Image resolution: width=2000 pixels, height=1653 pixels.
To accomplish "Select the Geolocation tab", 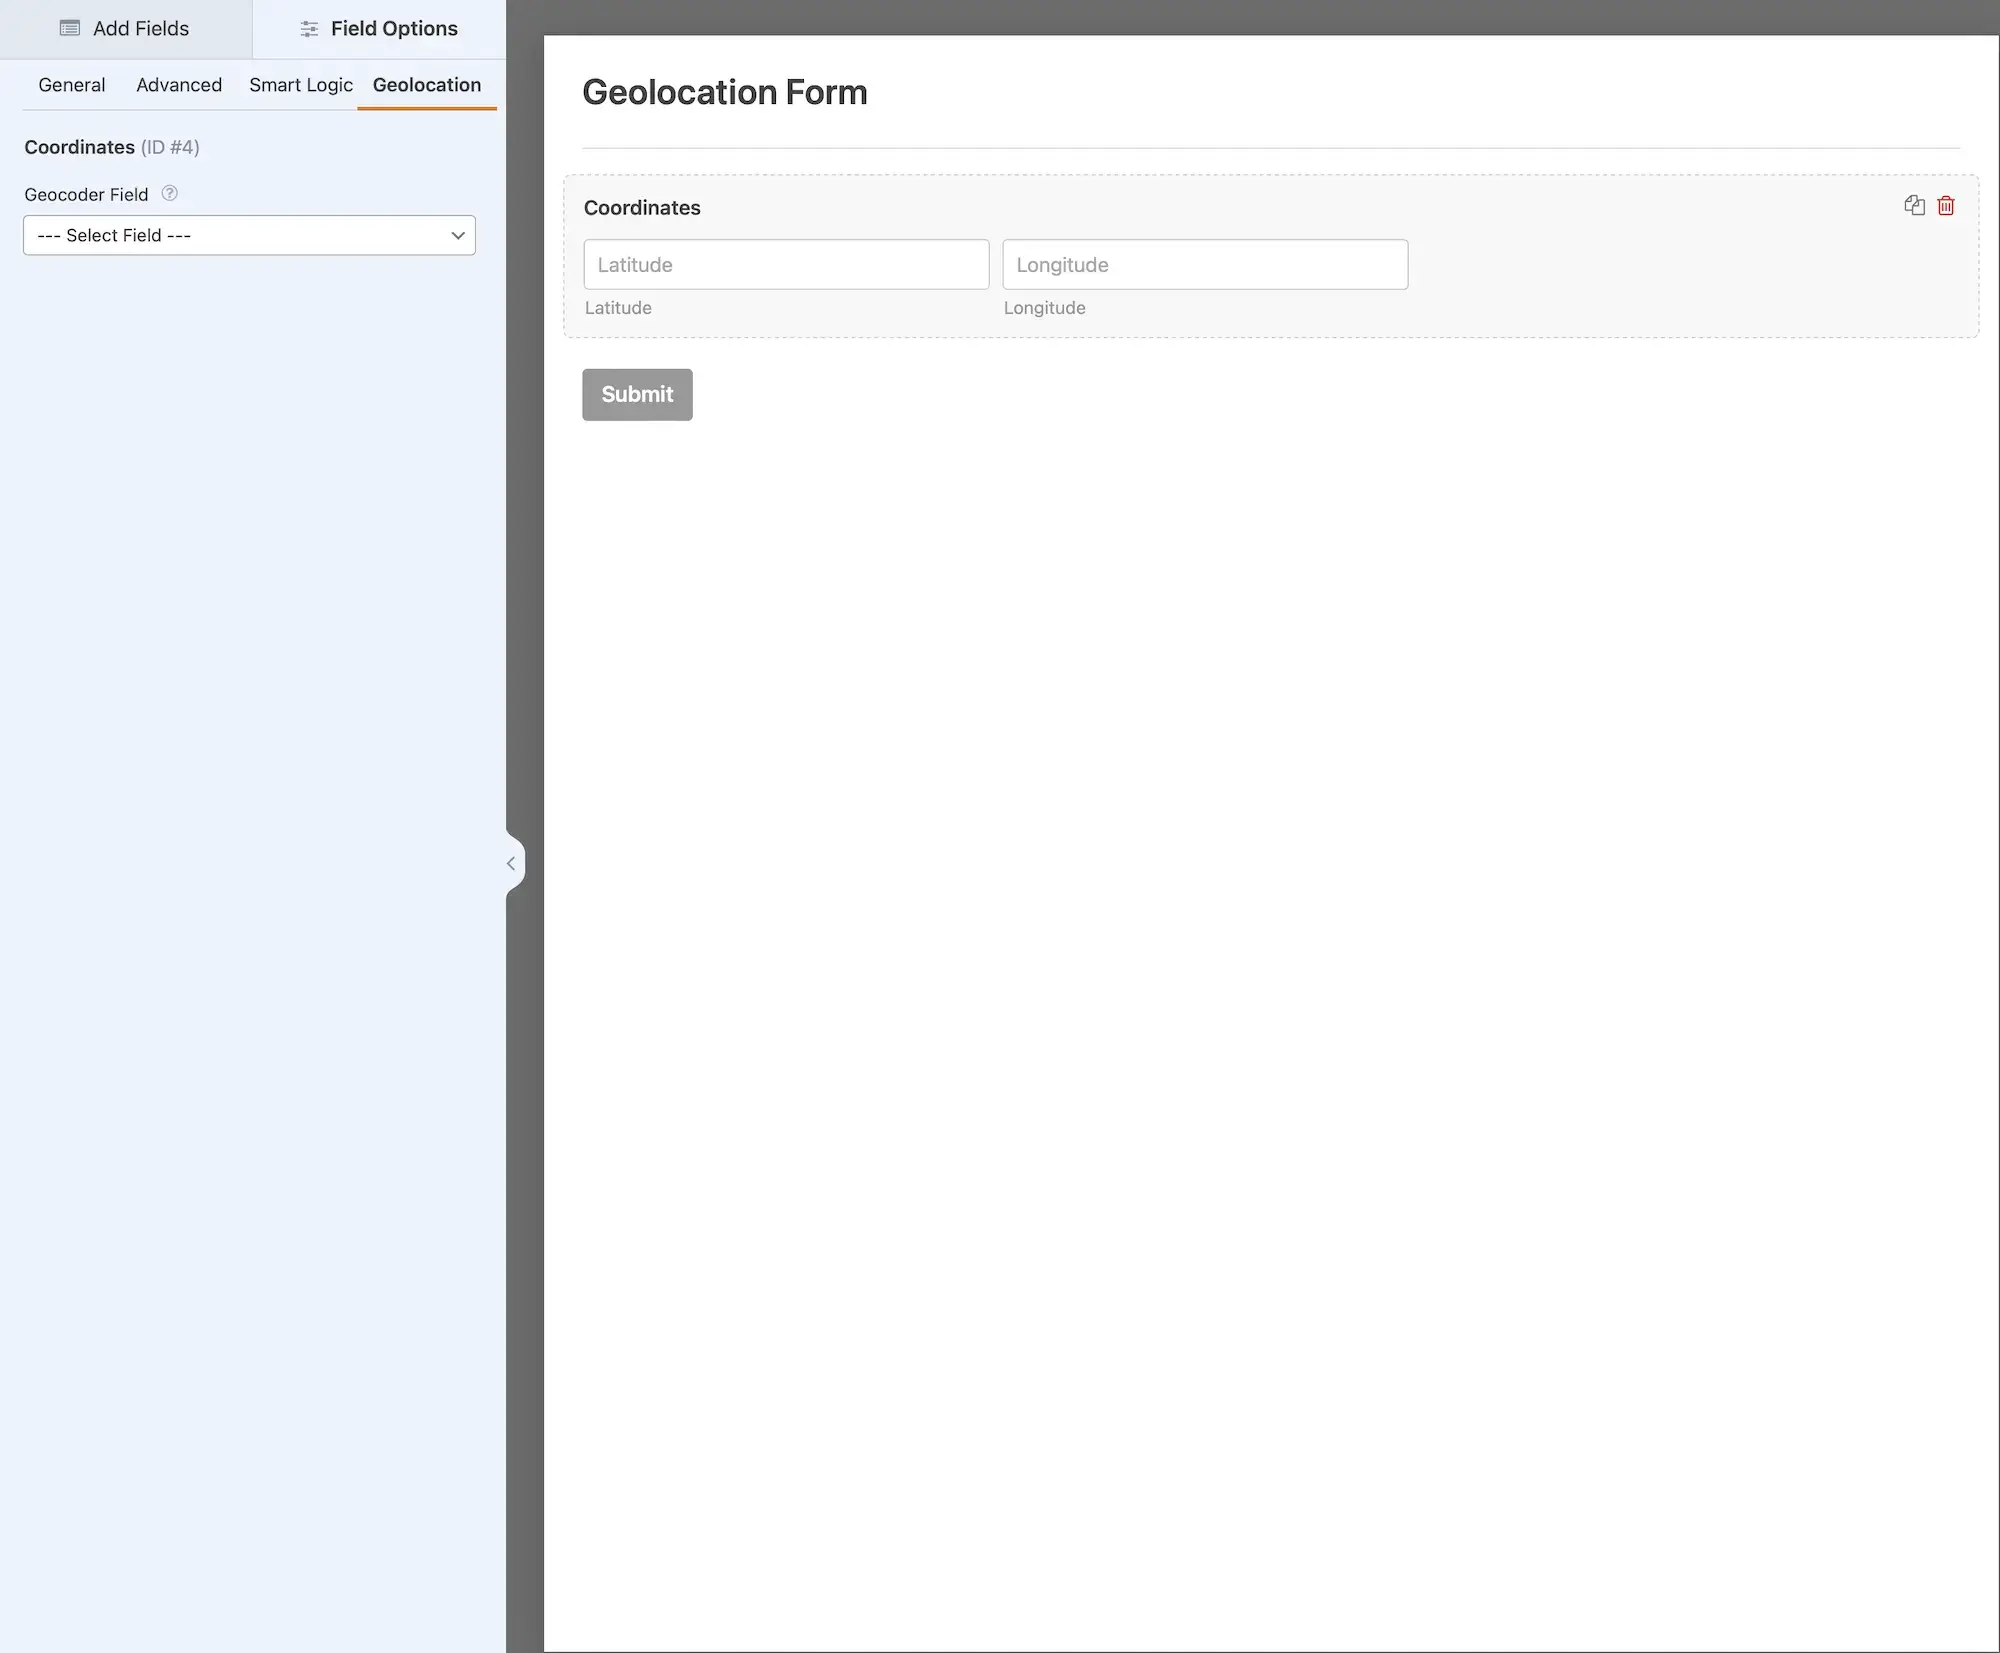I will point(427,85).
